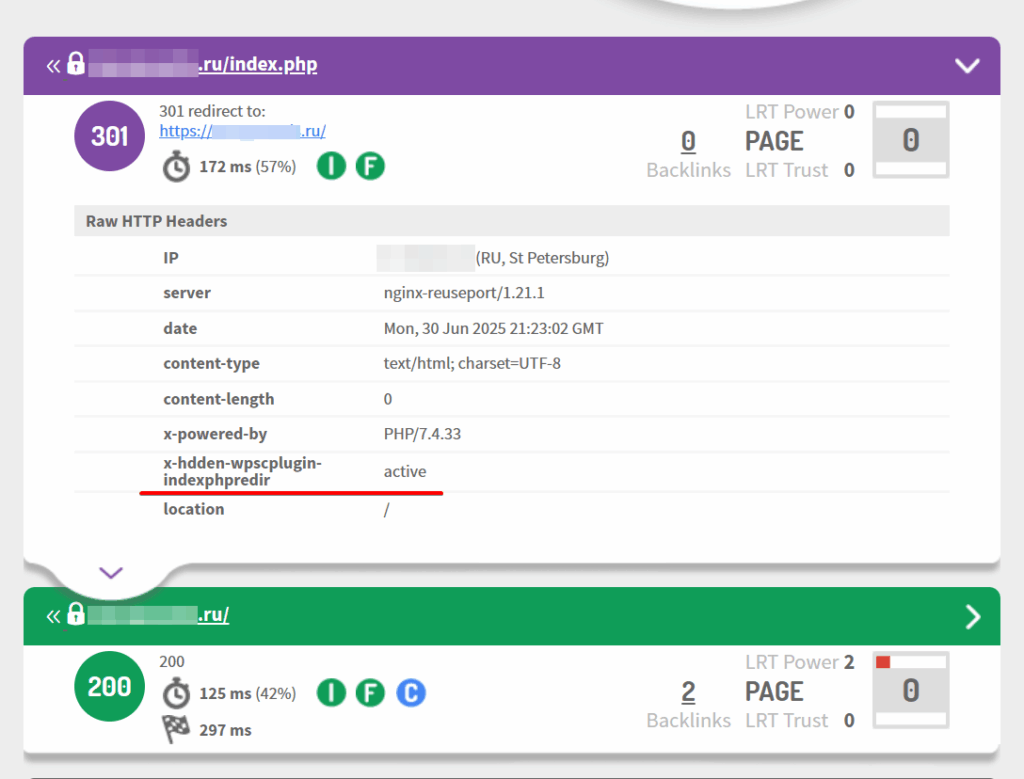This screenshot has height=779, width=1024.
Task: Click the (RU, St Petersburg) IP location text
Action: (x=542, y=258)
